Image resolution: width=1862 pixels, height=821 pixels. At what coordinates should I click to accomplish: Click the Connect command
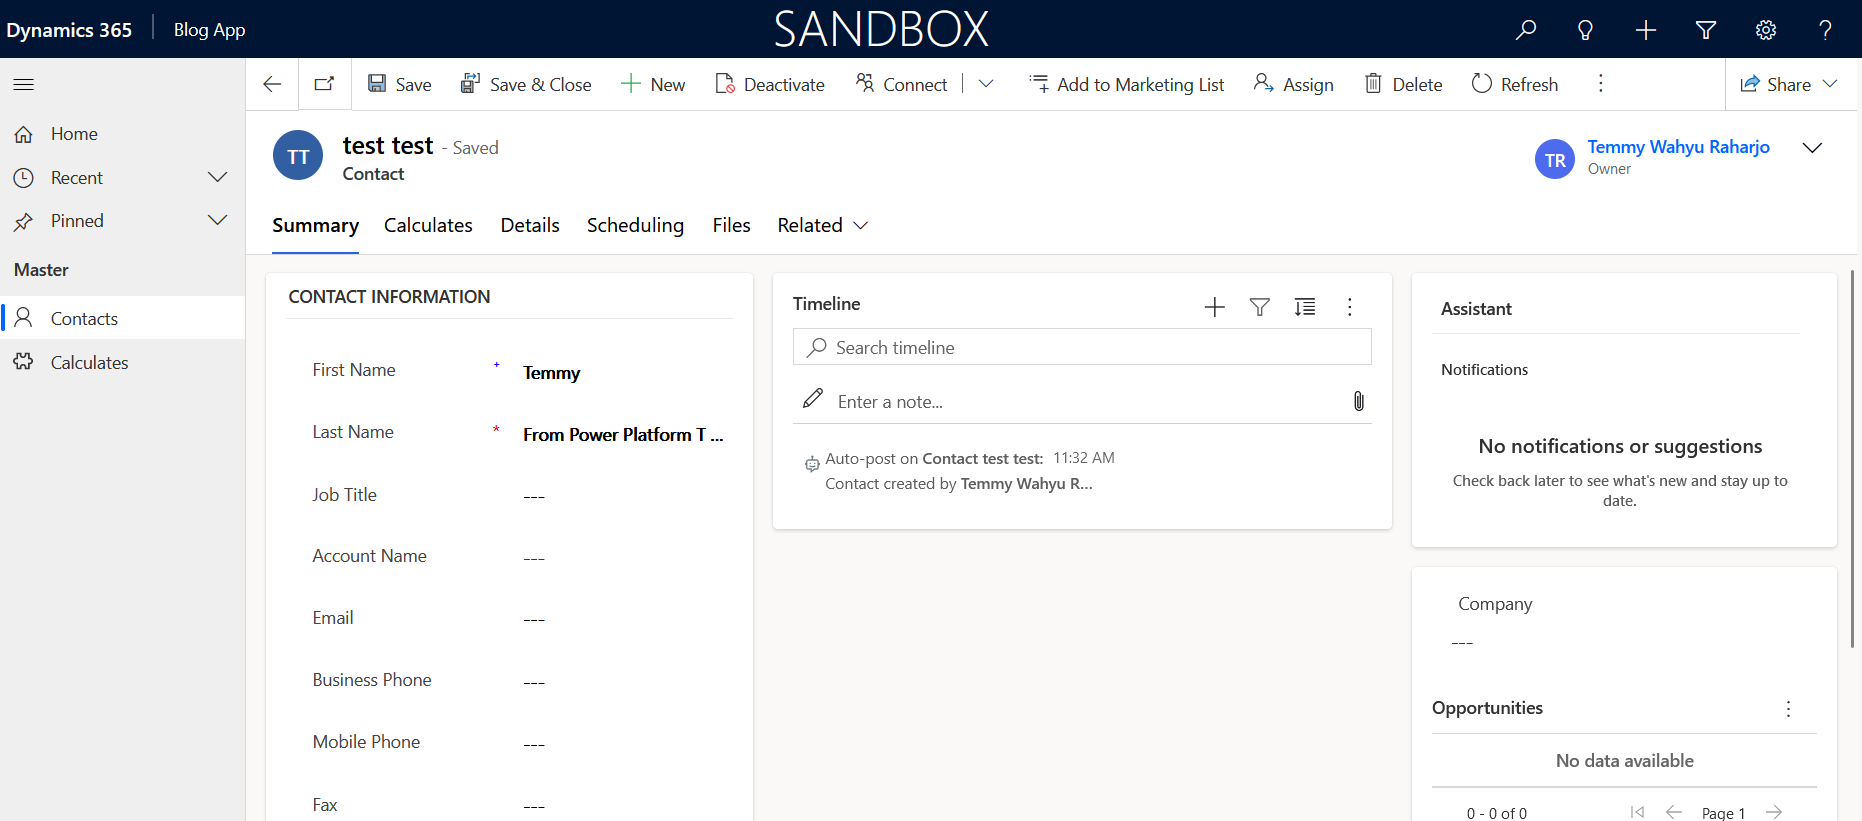[x=901, y=84]
